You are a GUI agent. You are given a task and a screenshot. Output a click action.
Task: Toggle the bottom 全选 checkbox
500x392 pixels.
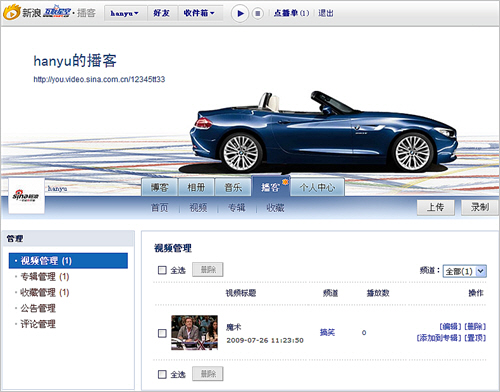pyautogui.click(x=162, y=374)
